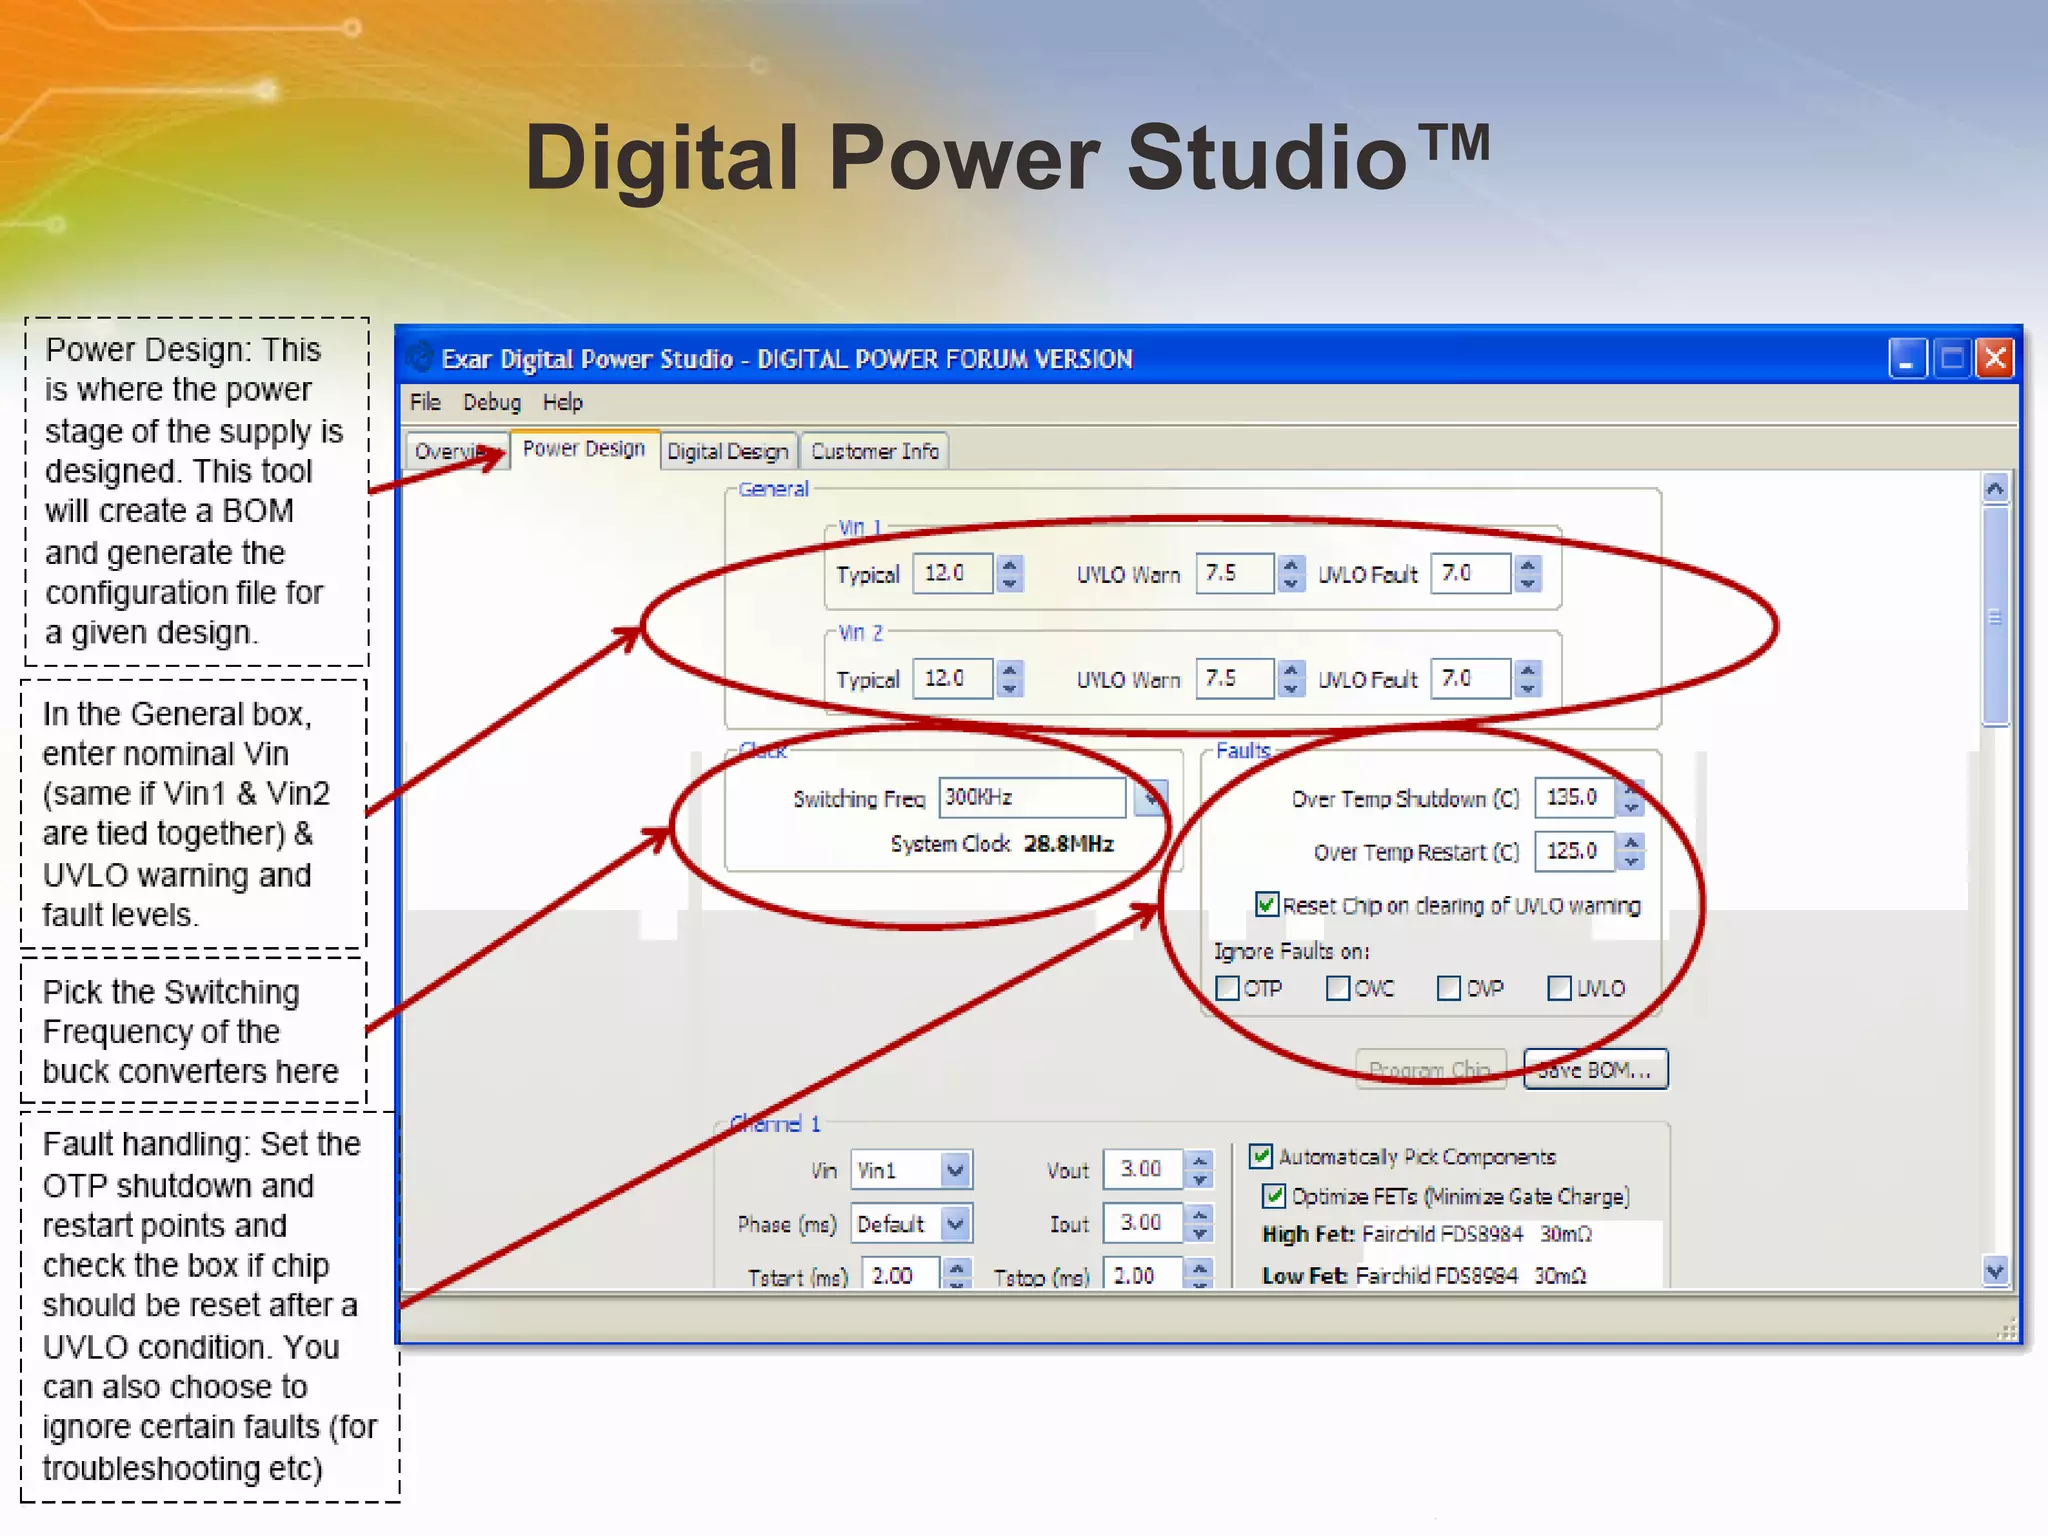The width and height of the screenshot is (2048, 1536).
Task: Check the OVC ignore faults box
Action: pos(1337,988)
